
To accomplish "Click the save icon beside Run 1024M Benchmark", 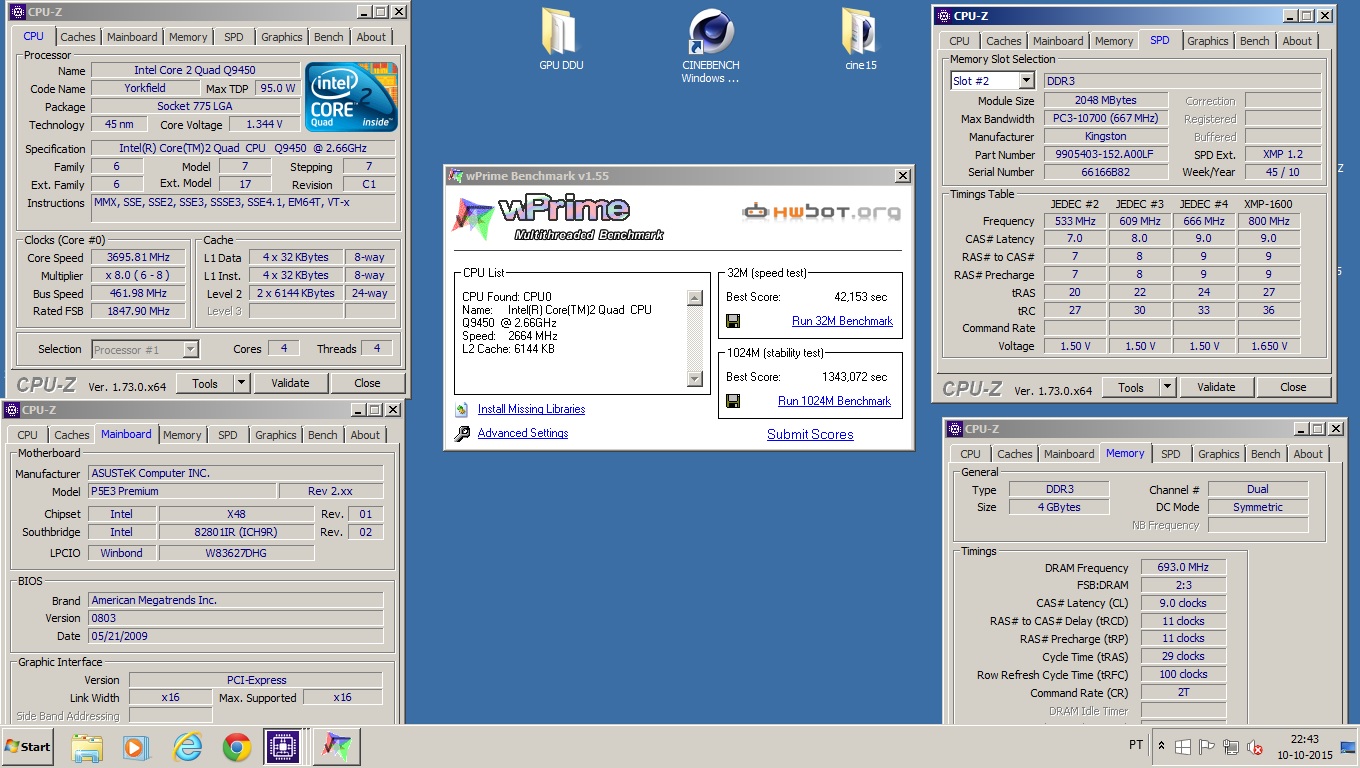I will [x=733, y=401].
